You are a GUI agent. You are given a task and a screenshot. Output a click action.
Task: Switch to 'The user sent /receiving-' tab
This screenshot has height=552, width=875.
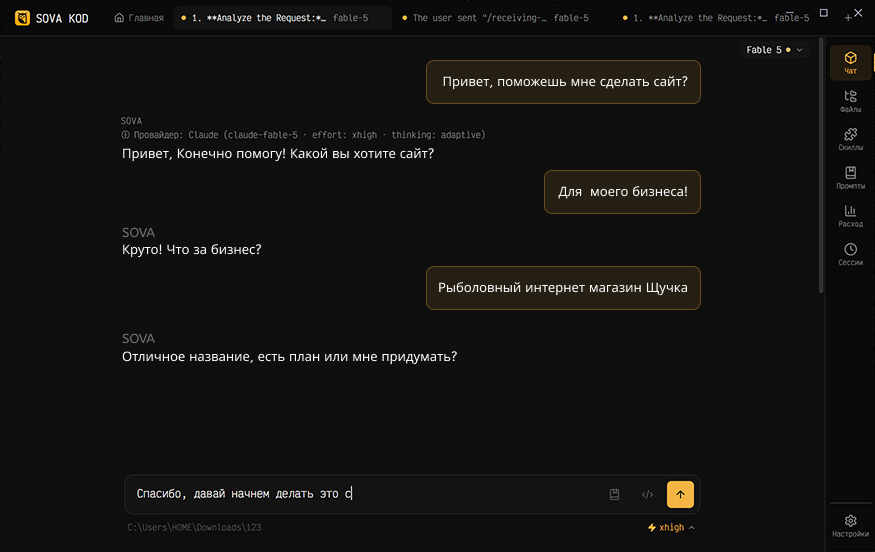pos(495,18)
